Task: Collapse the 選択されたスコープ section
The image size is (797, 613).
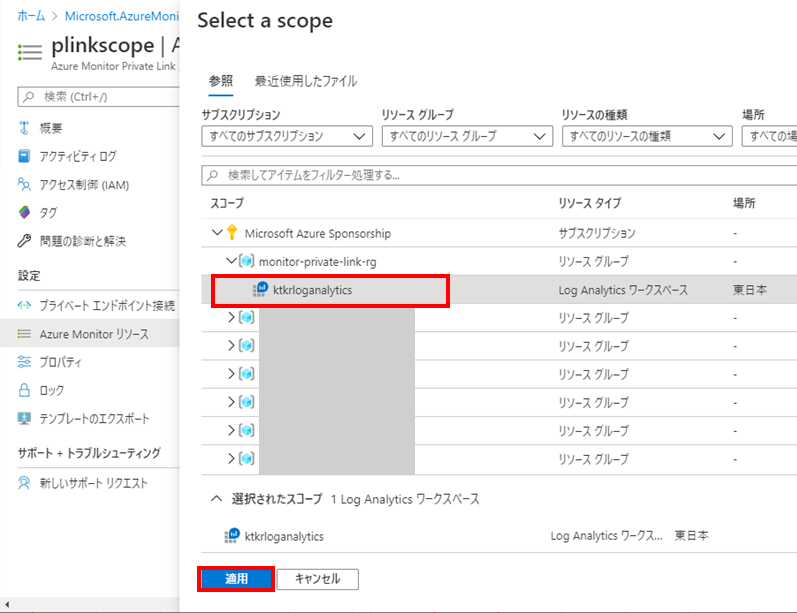Action: click(x=217, y=499)
